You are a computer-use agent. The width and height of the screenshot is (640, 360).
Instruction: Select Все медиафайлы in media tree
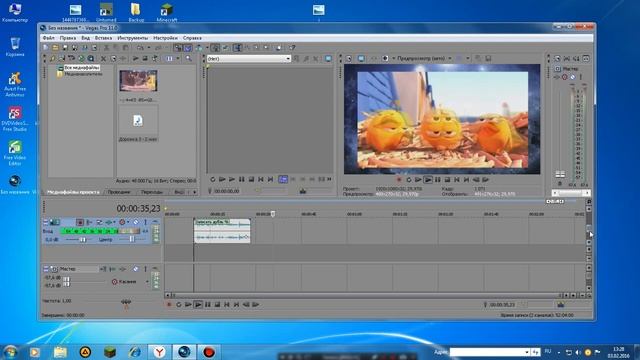click(82, 68)
